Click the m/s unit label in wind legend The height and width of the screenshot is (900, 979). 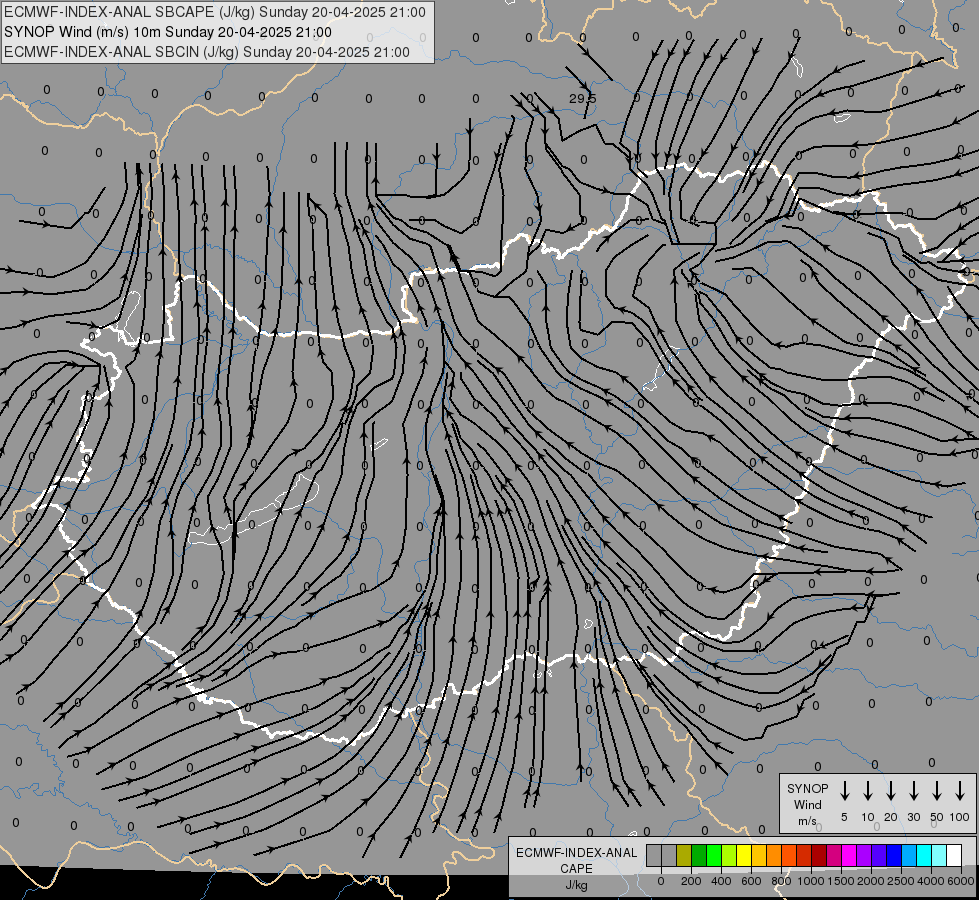pyautogui.click(x=807, y=821)
